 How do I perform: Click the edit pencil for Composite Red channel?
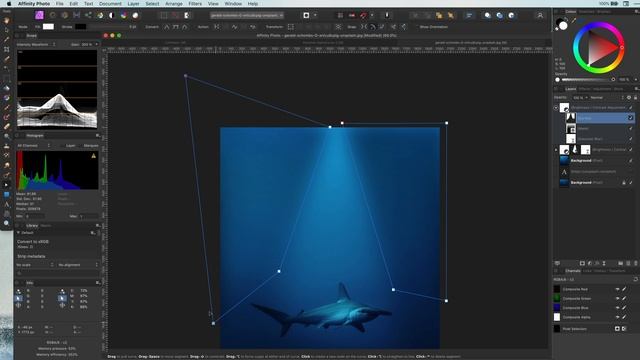(624, 289)
